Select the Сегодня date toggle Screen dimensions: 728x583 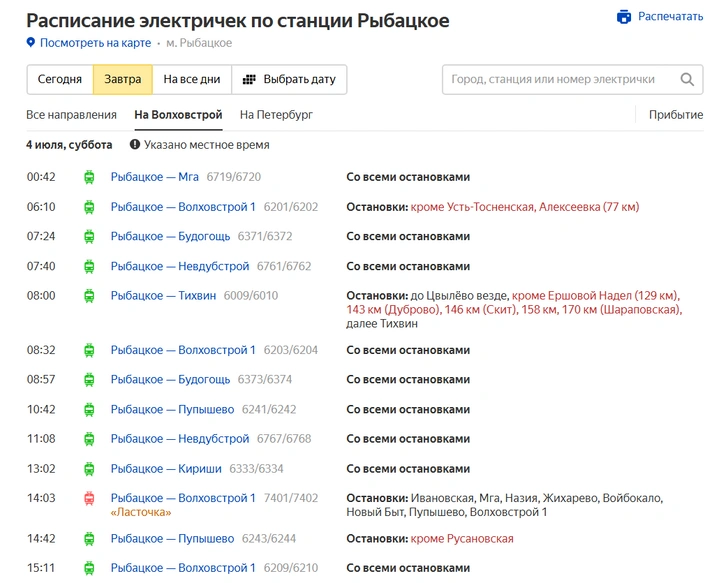[x=60, y=79]
